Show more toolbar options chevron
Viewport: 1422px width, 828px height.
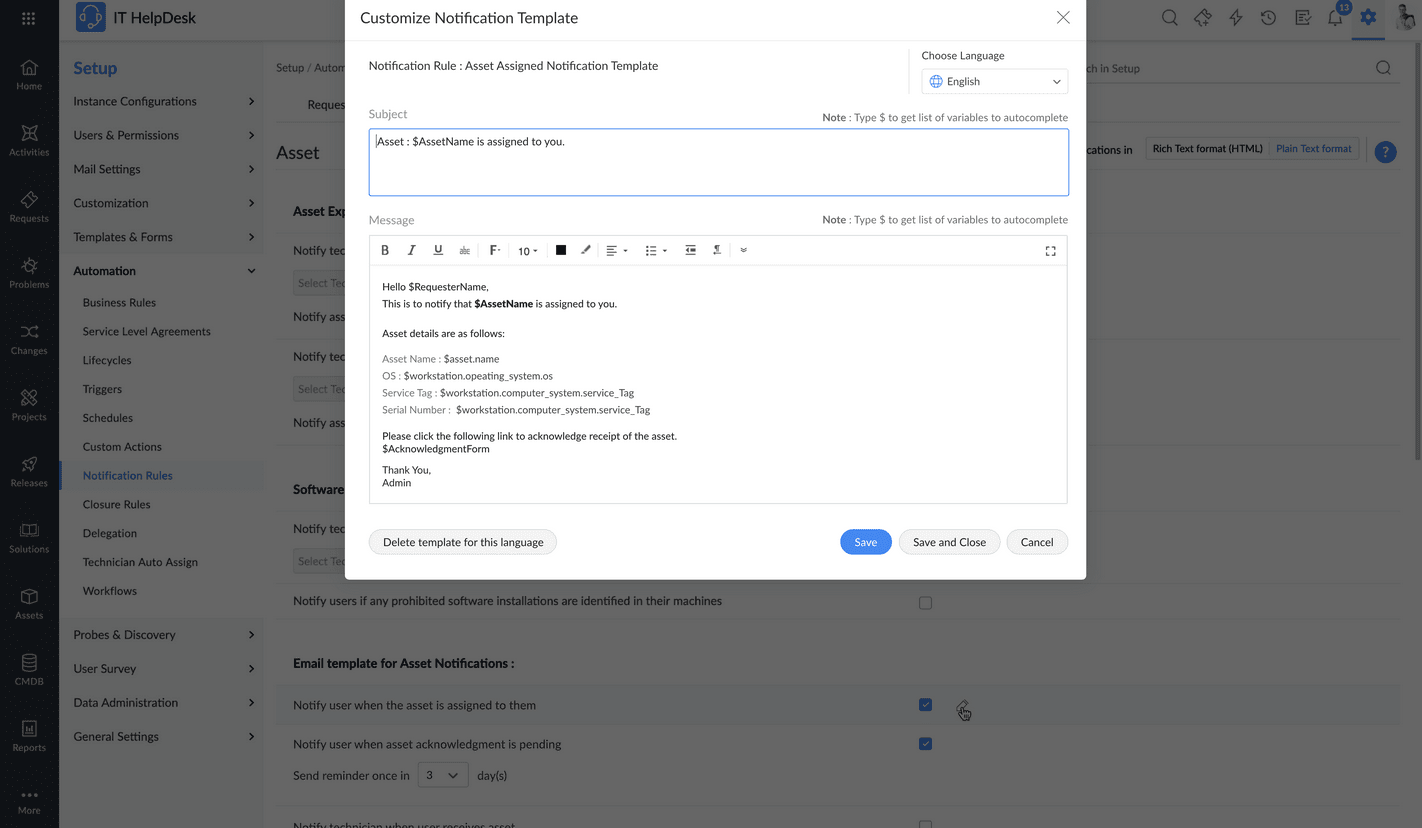(x=743, y=251)
